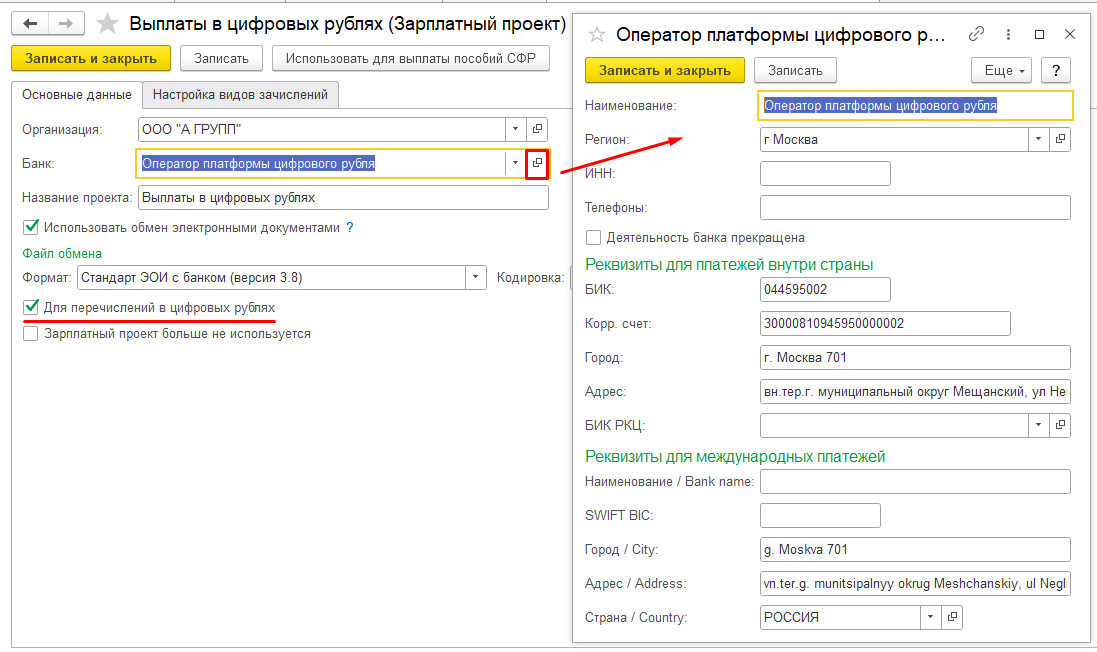The width and height of the screenshot is (1097, 652).
Task: Go back using the left arrow button
Action: [x=30, y=24]
